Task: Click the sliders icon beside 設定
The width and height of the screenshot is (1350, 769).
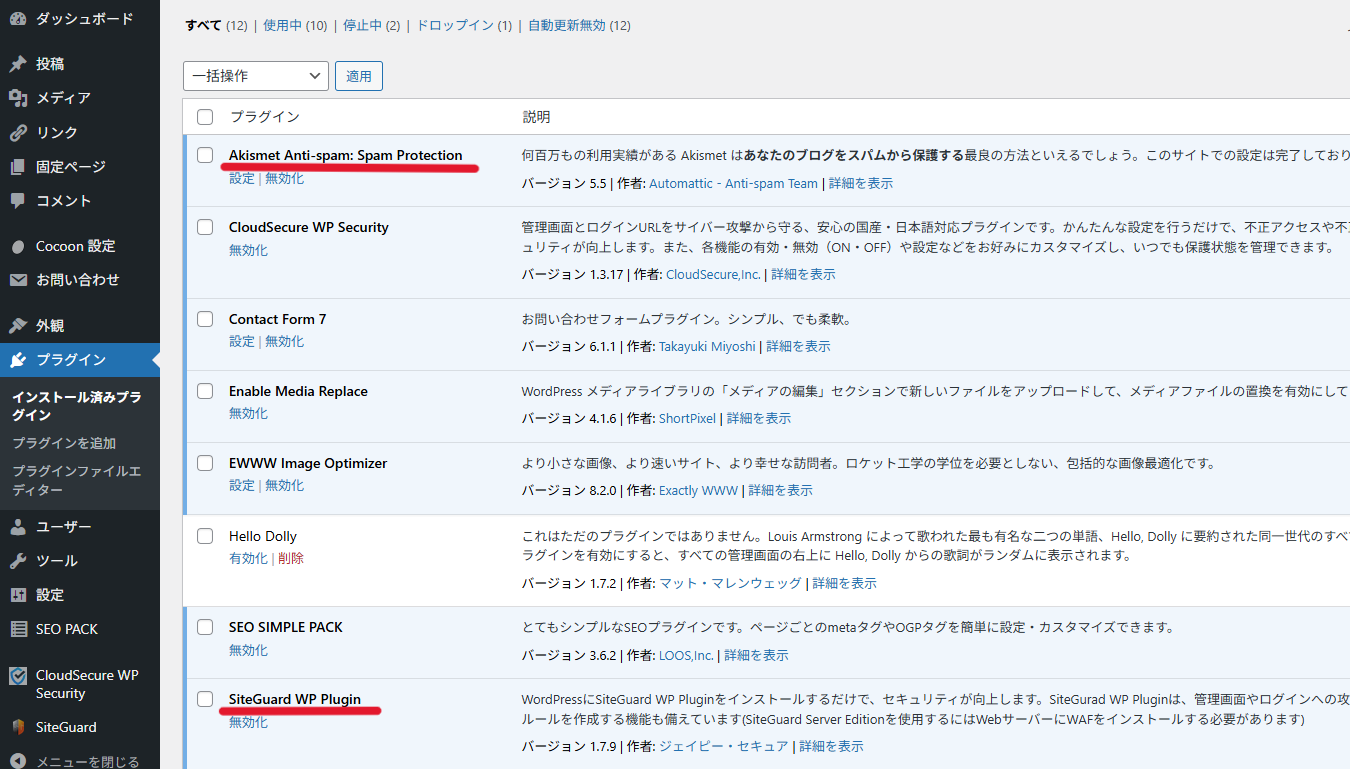Action: 18,595
